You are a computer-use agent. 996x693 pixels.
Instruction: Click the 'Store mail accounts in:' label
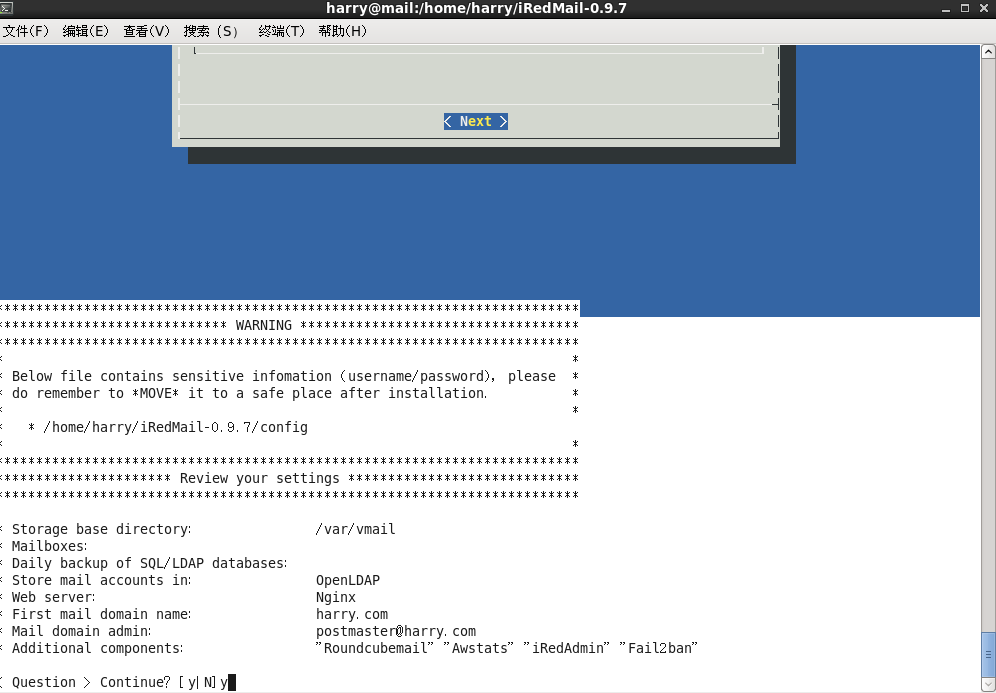coord(102,581)
